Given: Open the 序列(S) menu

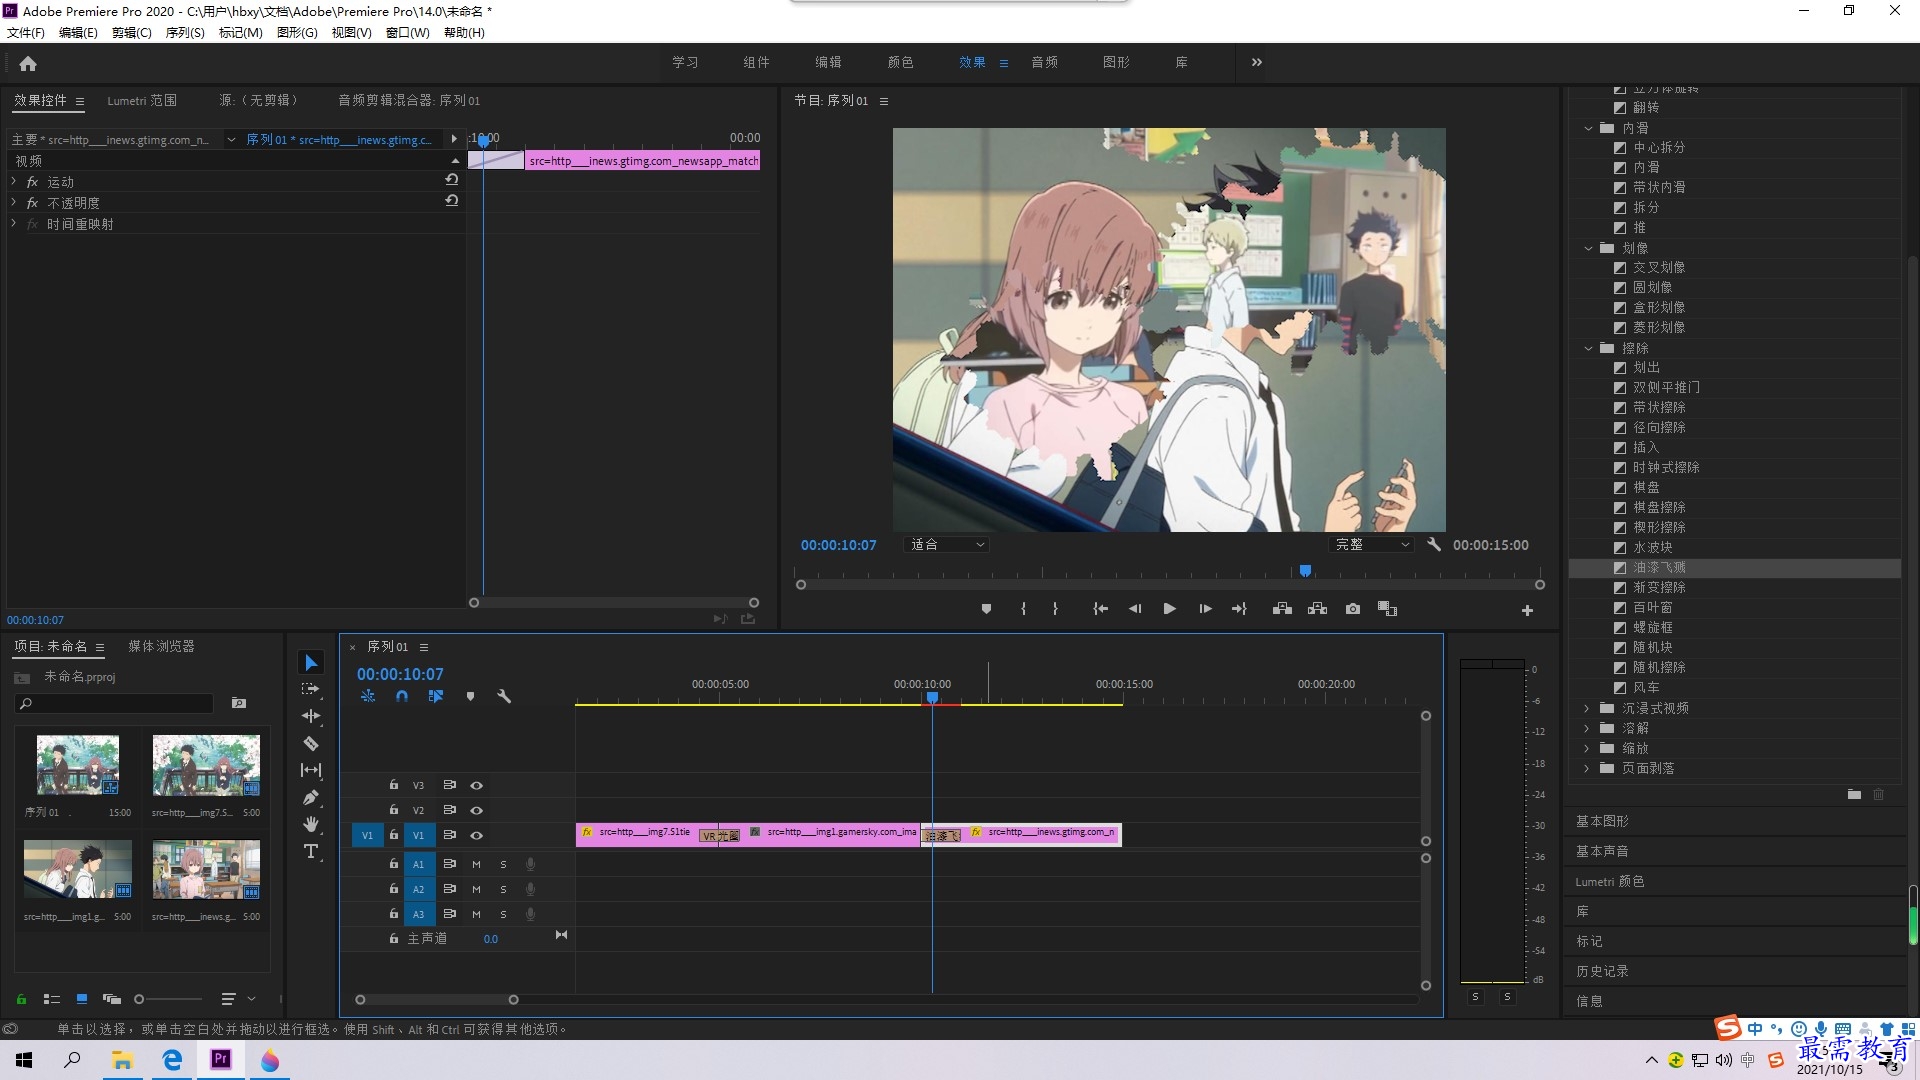Looking at the screenshot, I should click(185, 33).
